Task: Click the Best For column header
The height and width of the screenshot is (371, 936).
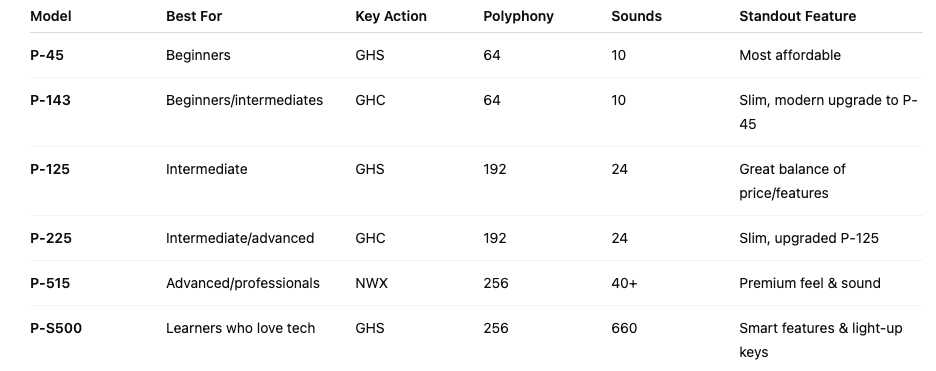Action: pos(194,16)
